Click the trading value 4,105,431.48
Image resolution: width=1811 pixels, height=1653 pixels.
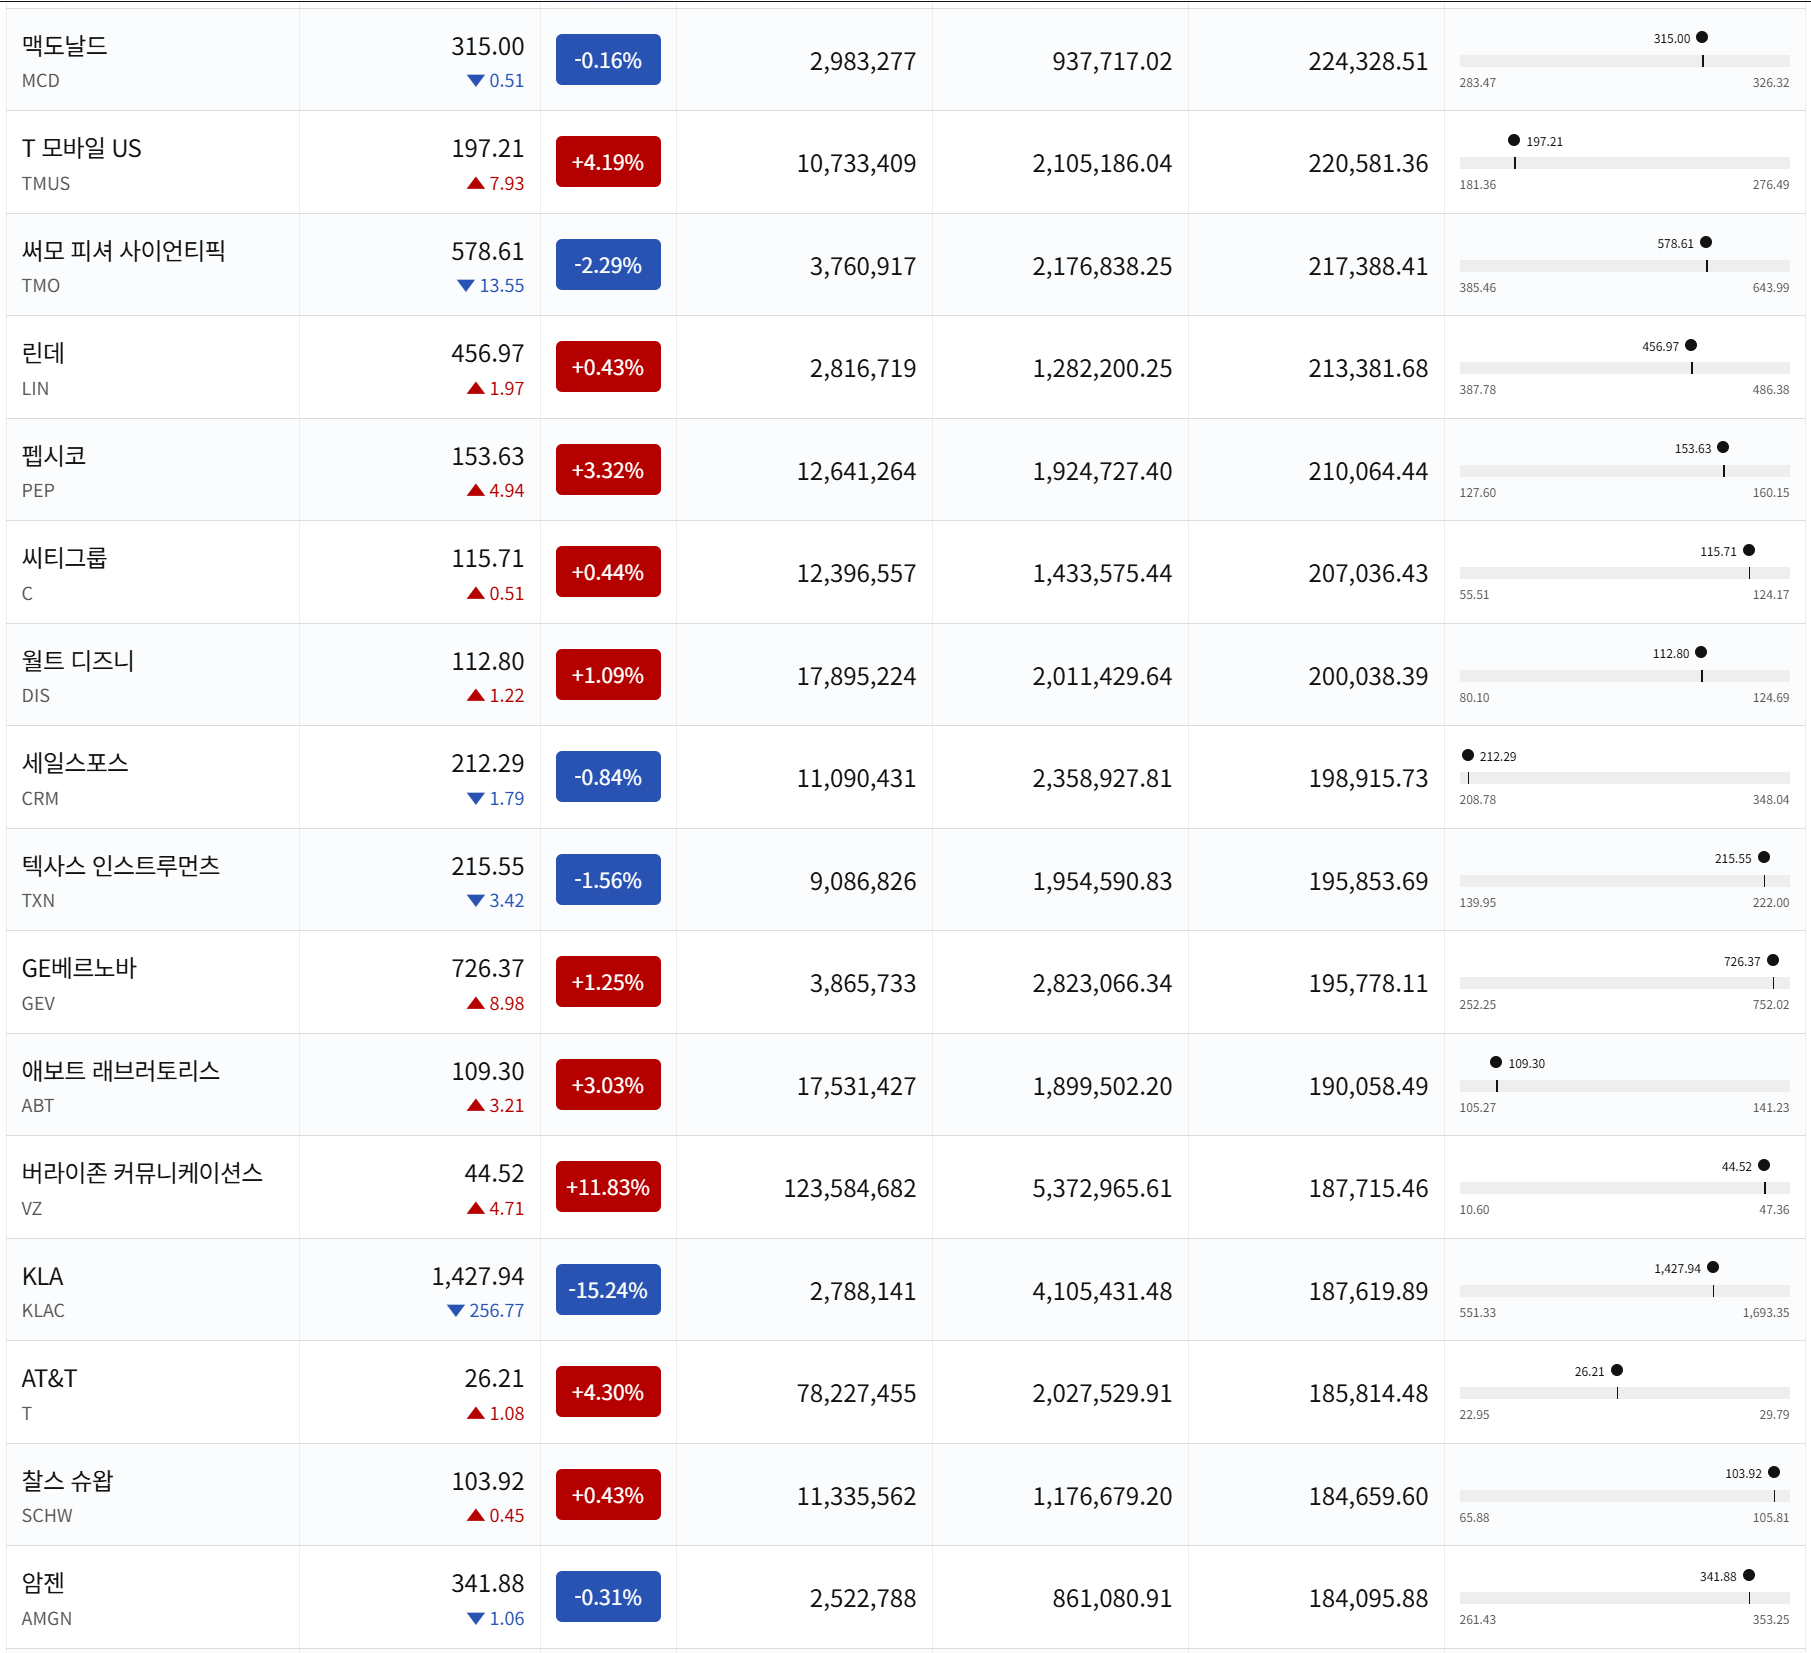pos(1102,1291)
